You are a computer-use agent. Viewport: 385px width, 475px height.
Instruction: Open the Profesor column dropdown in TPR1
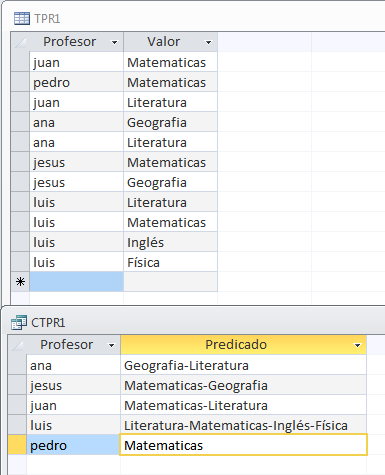pyautogui.click(x=114, y=42)
